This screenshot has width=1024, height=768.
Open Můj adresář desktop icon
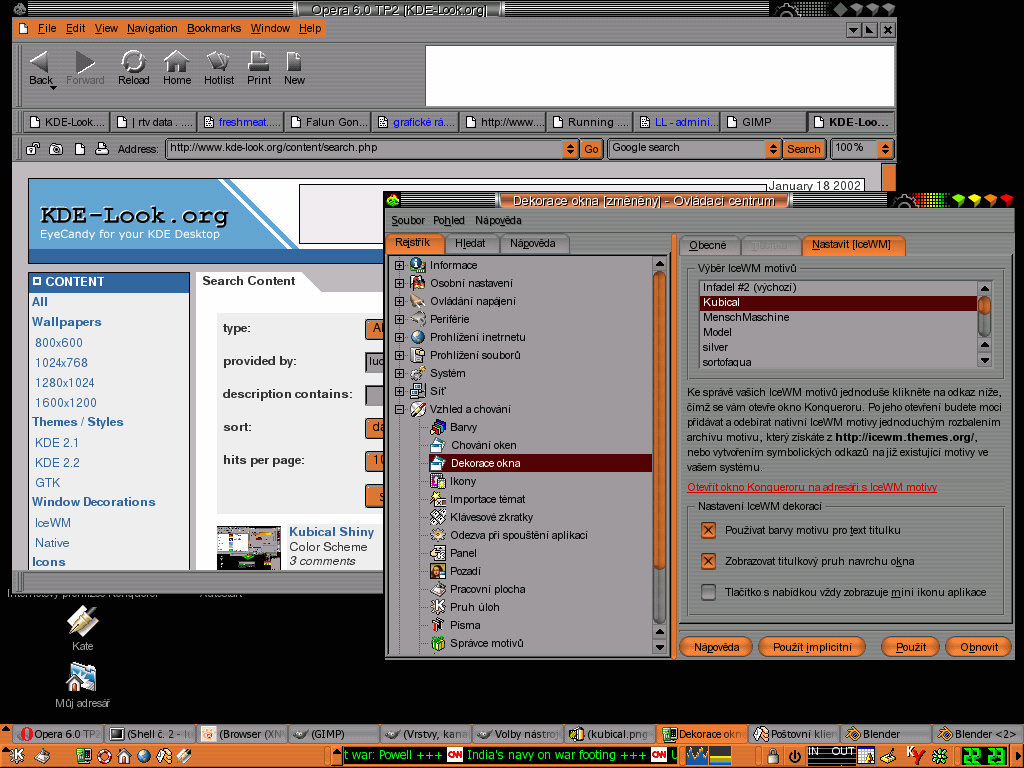pyautogui.click(x=82, y=684)
